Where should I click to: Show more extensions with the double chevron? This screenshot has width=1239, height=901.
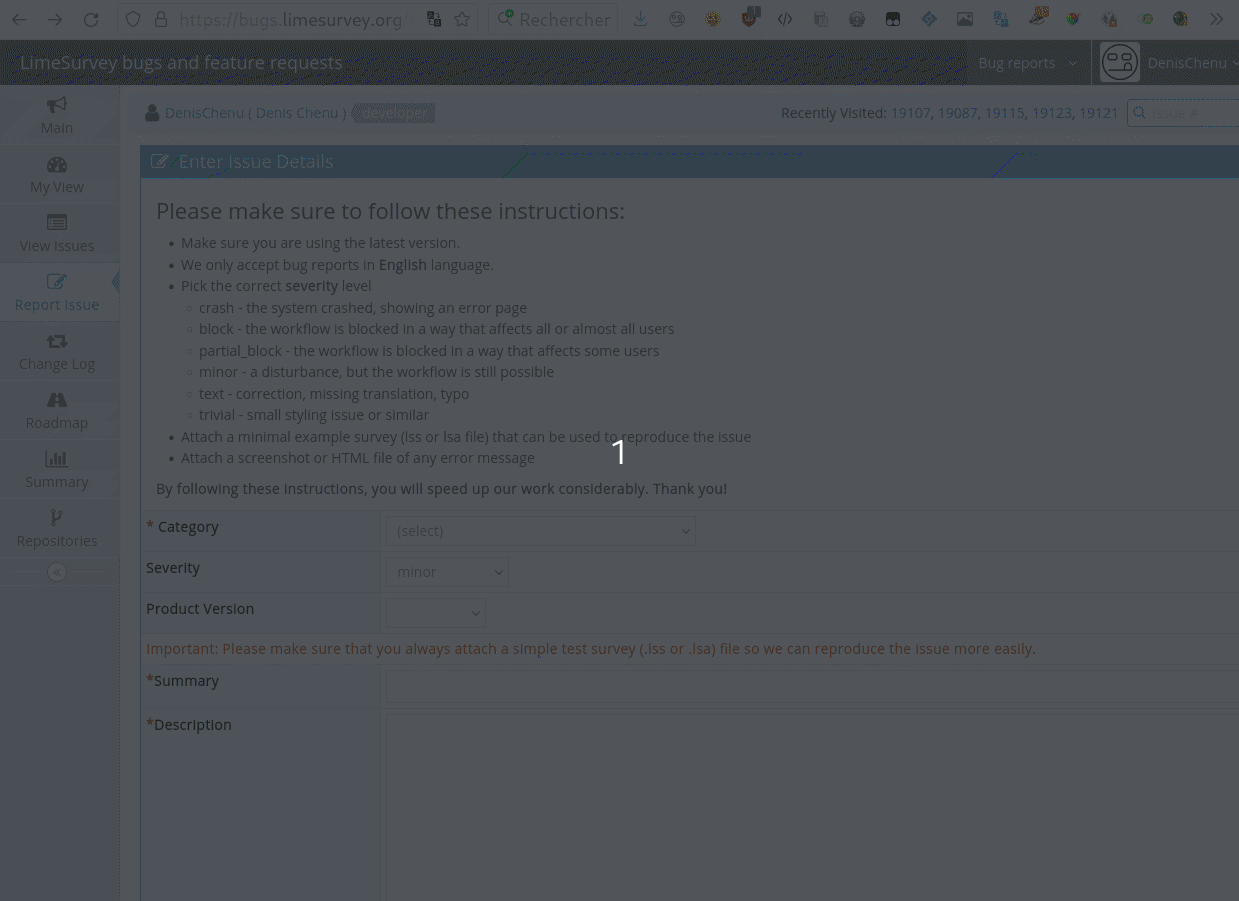click(1216, 19)
